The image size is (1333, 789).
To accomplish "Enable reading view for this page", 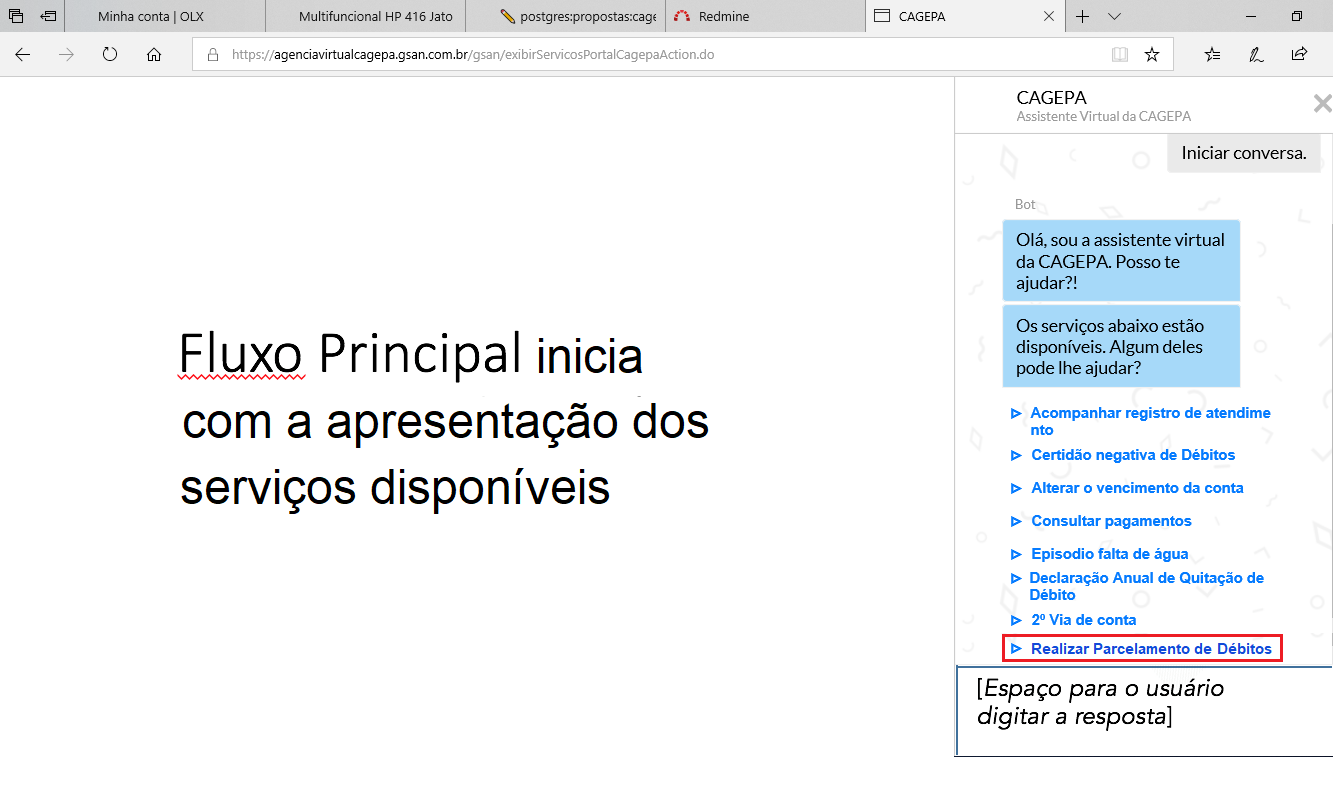I will (1120, 54).
